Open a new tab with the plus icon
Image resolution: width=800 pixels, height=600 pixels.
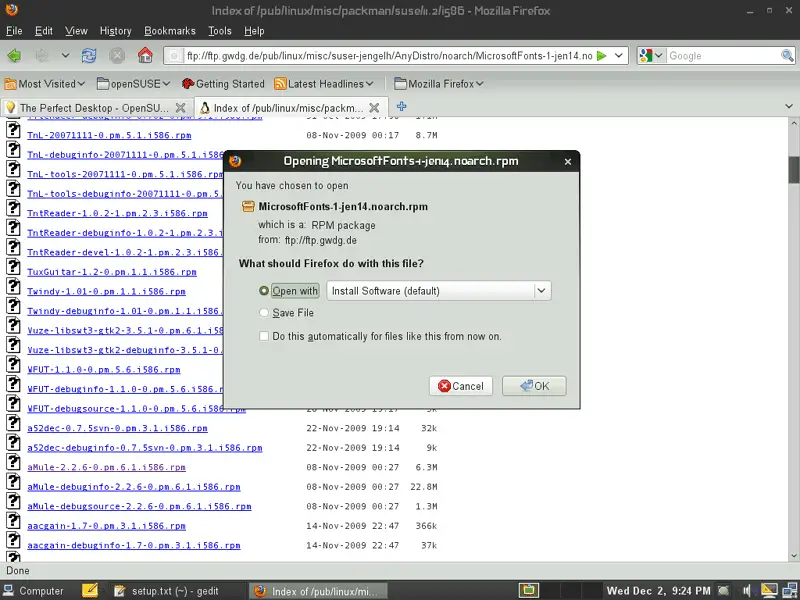(x=402, y=106)
